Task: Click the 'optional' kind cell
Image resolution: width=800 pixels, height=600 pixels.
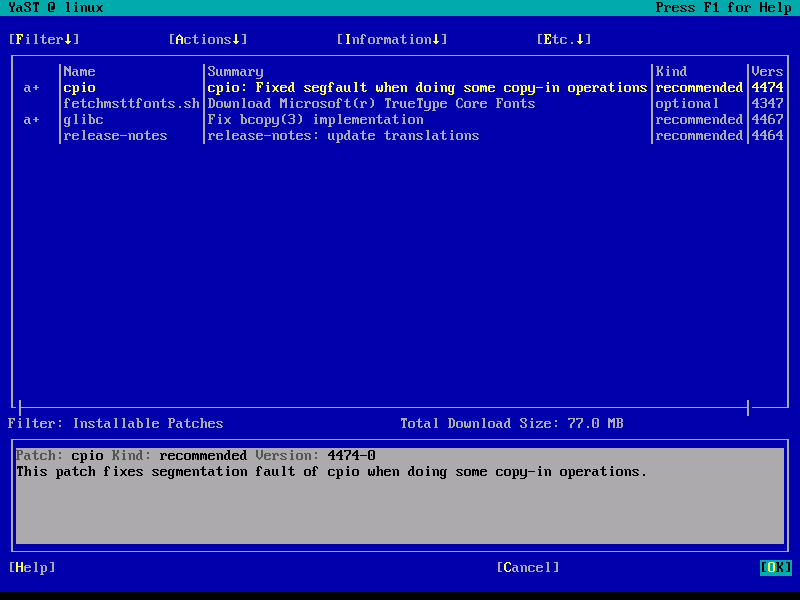Action: (687, 104)
